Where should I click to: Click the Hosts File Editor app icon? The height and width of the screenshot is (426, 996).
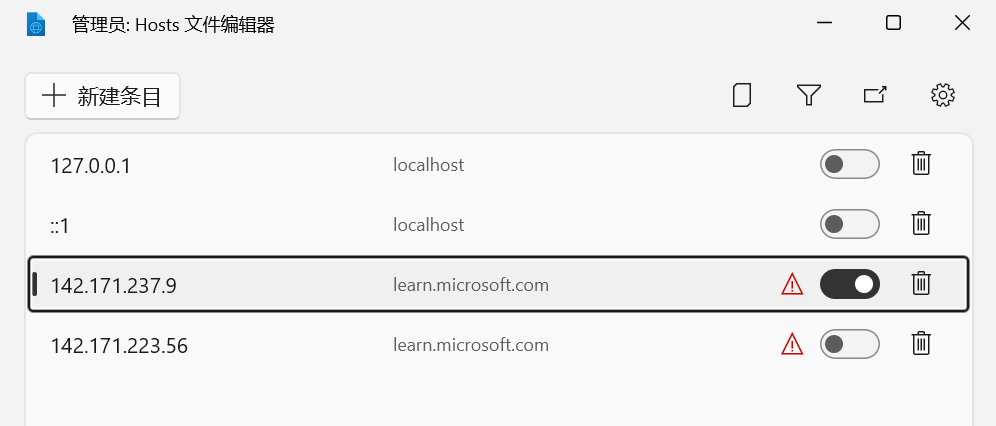[37, 24]
